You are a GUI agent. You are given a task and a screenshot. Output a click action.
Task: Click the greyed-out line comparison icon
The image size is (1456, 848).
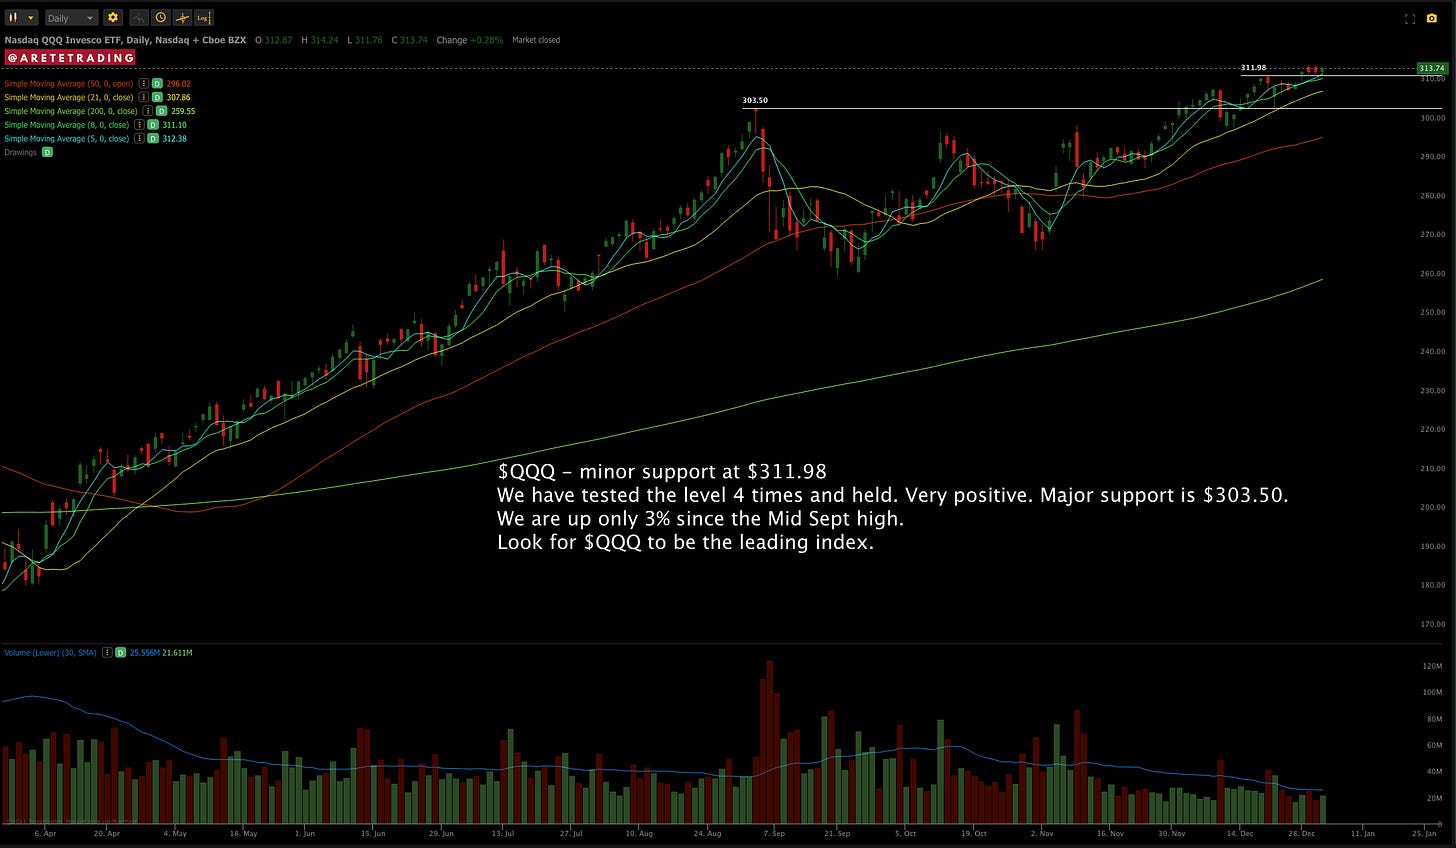coord(138,18)
